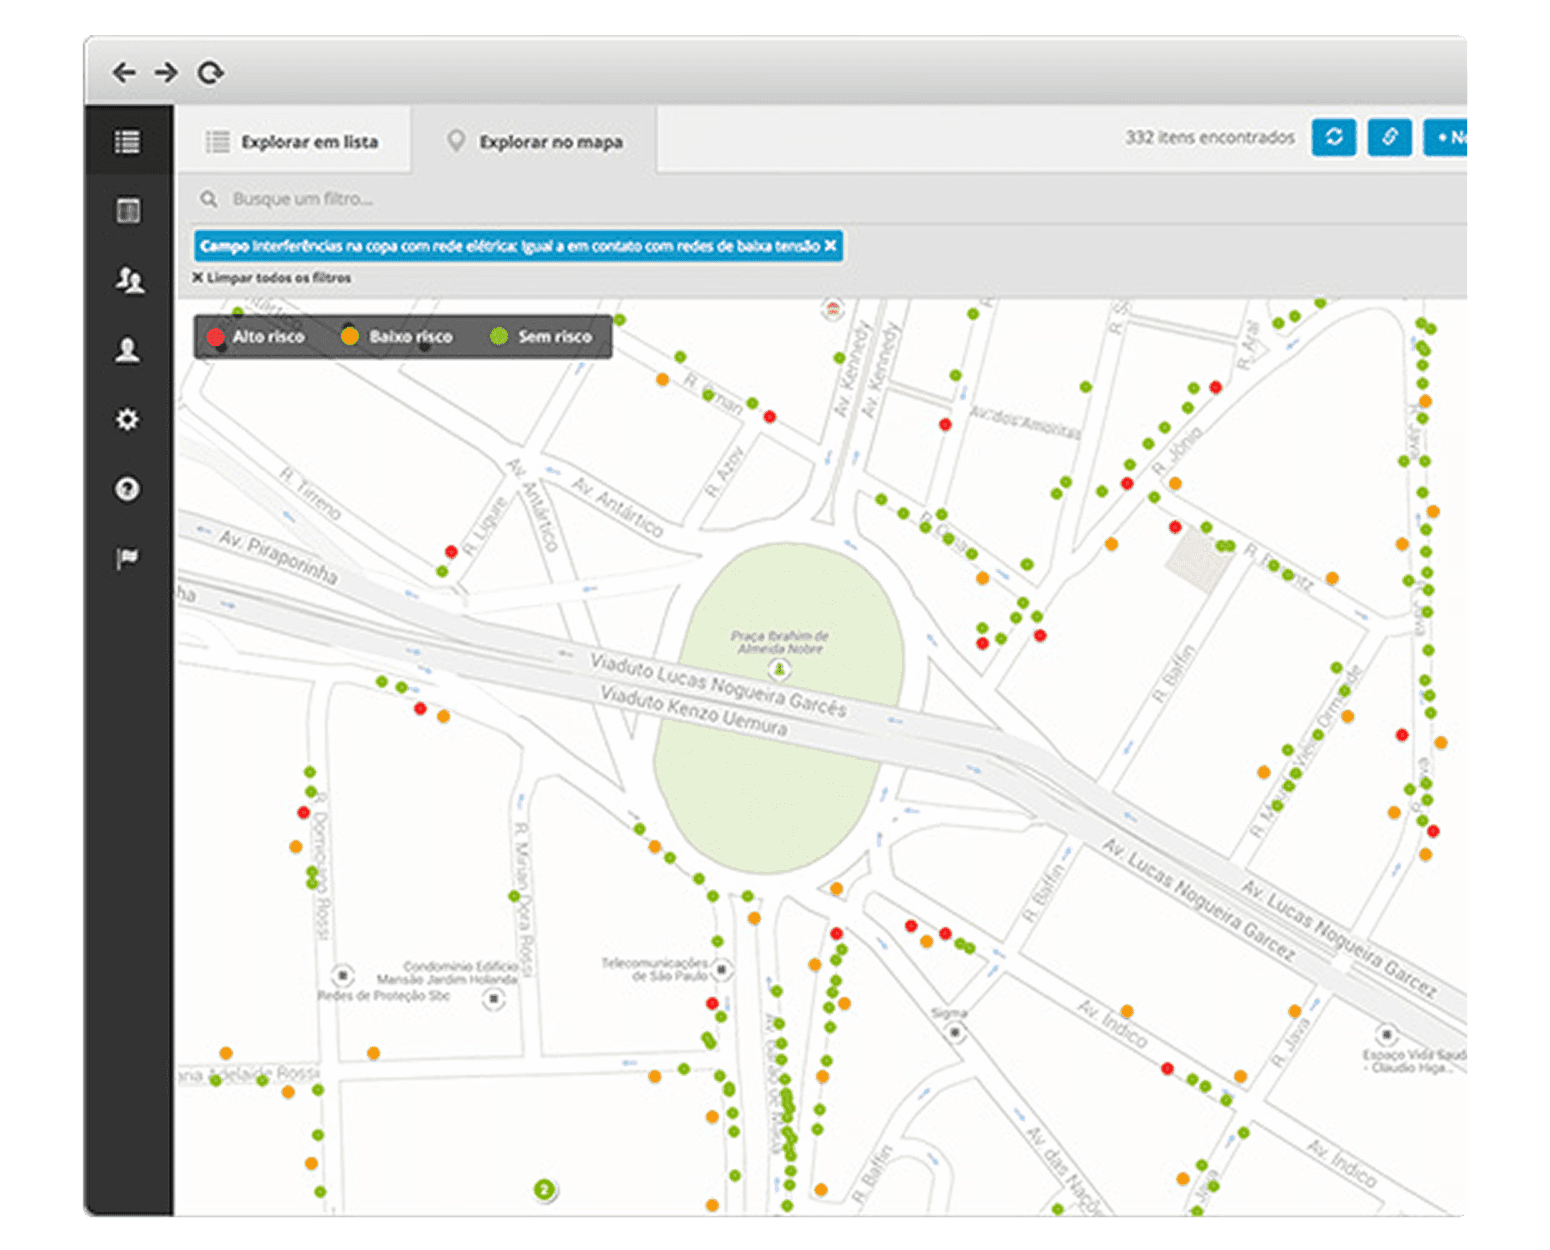Toggle the Sem risco legend item
The height and width of the screenshot is (1250, 1550).
[x=541, y=337]
